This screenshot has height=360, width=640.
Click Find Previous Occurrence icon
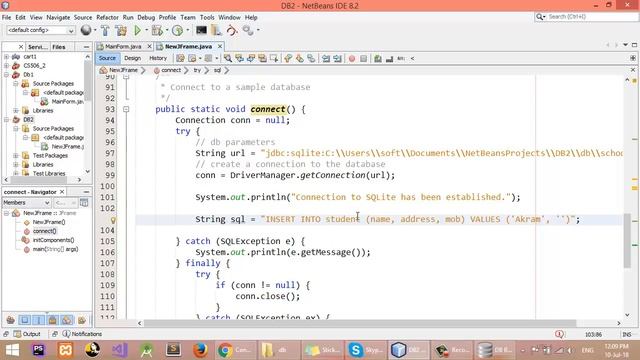[x=239, y=58]
